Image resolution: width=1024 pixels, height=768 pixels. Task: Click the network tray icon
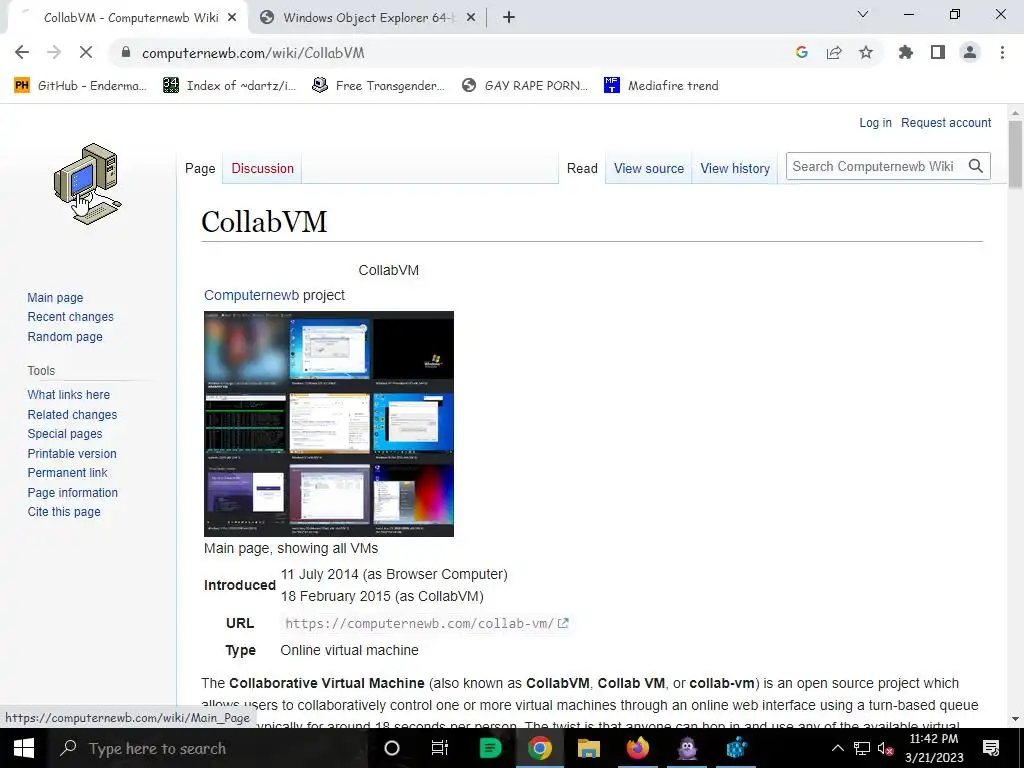point(862,748)
